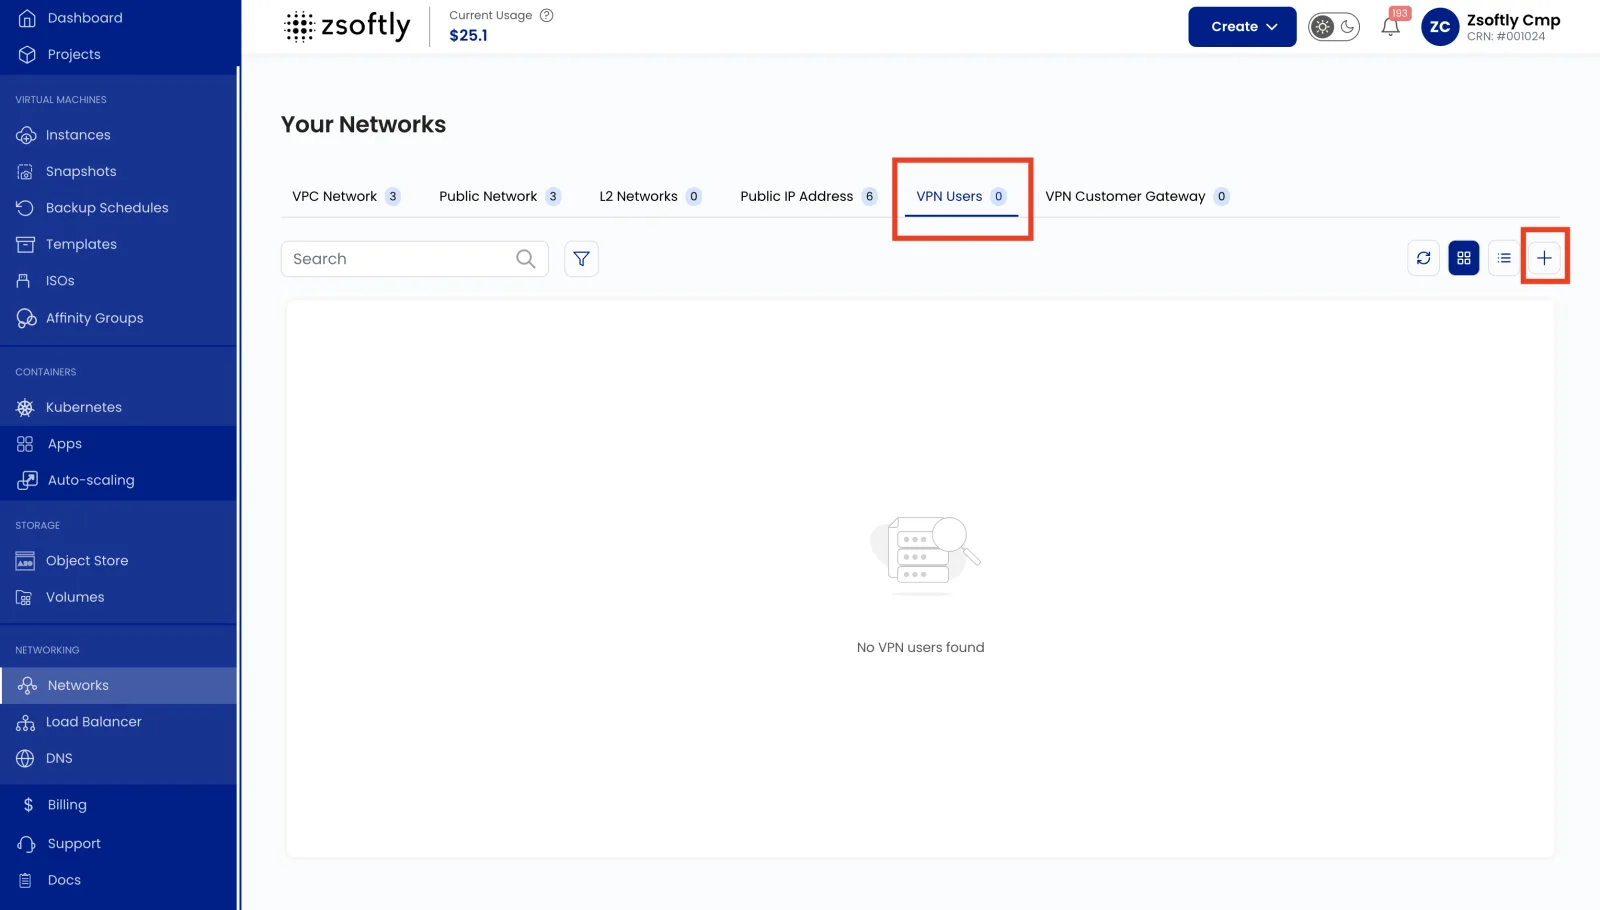The width and height of the screenshot is (1600, 910).
Task: Click the Kubernetes sidebar label
Action: click(x=84, y=407)
